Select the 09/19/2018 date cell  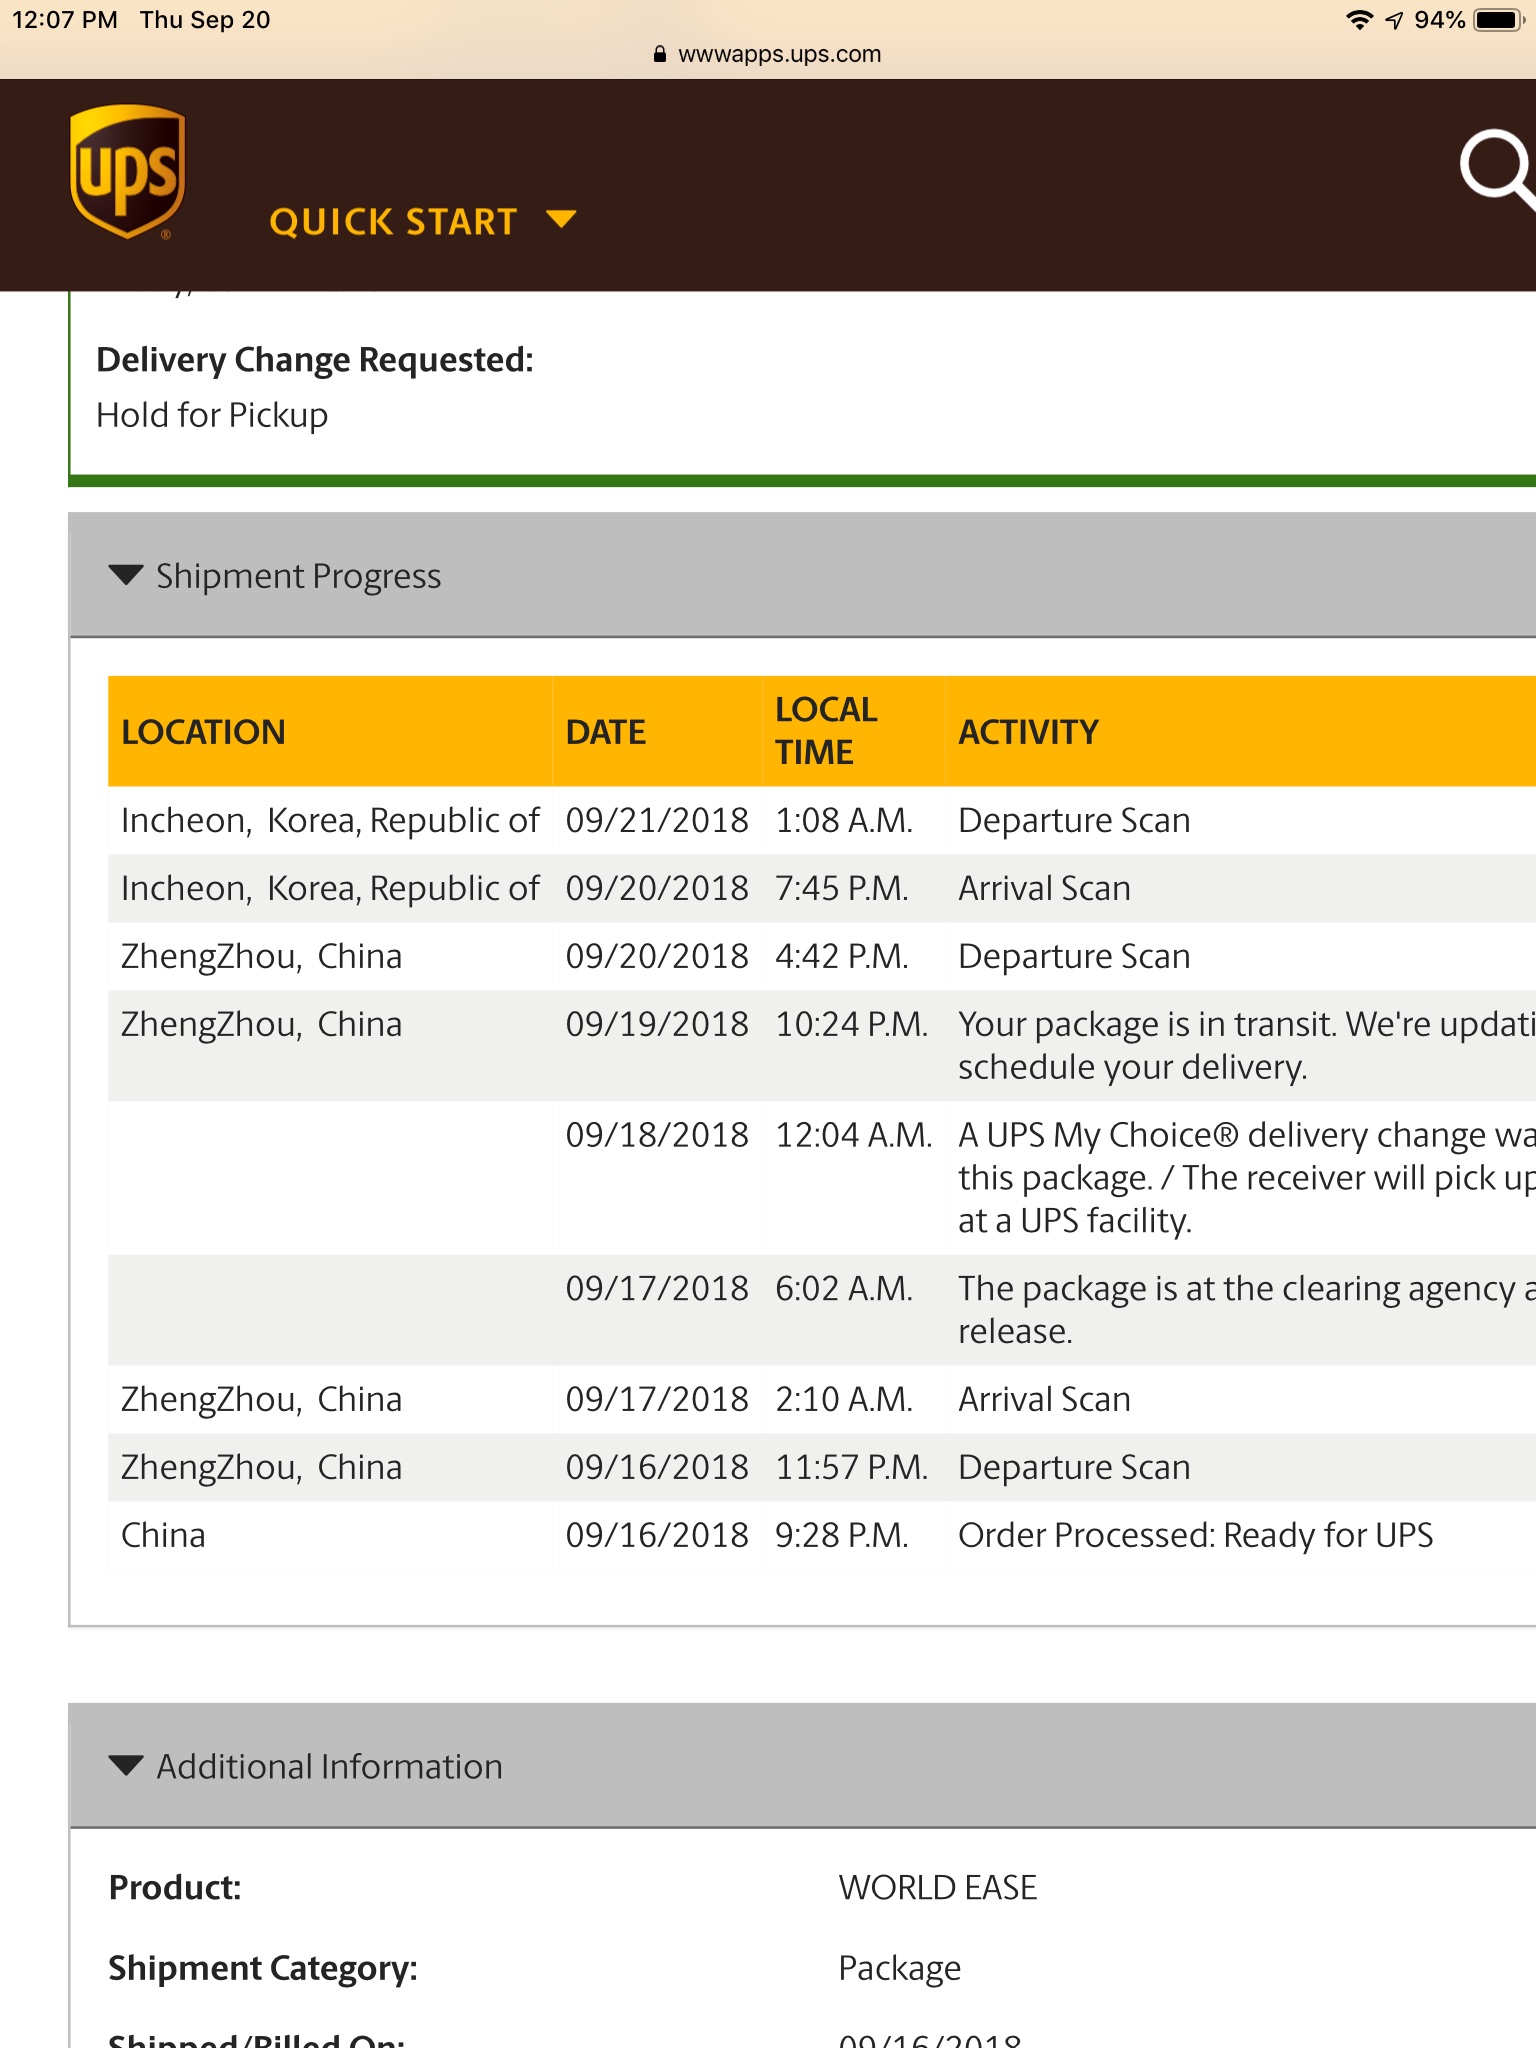[657, 1025]
